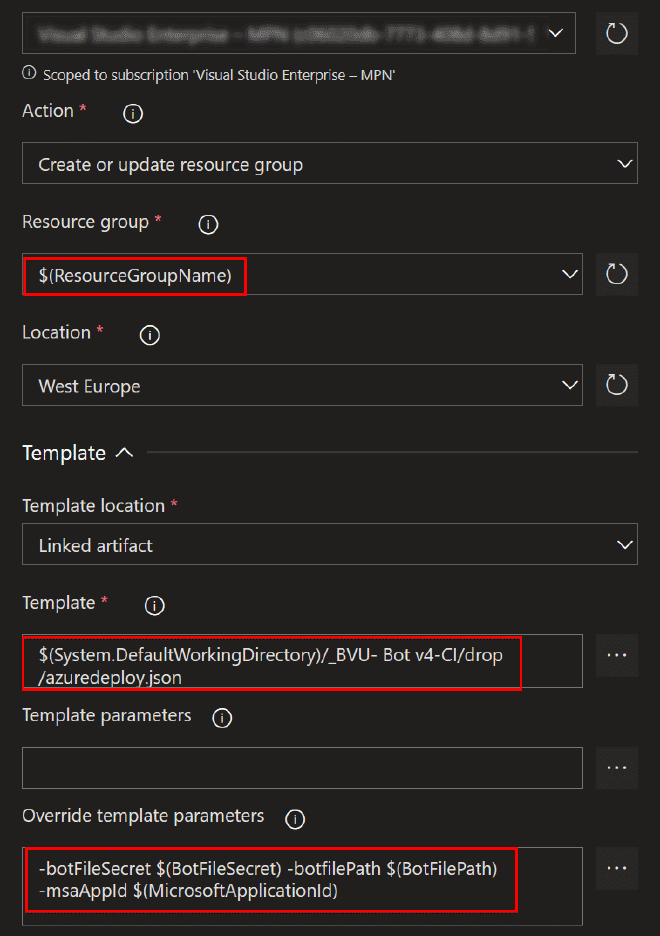Expand the Resource group dropdown arrow

pos(570,274)
